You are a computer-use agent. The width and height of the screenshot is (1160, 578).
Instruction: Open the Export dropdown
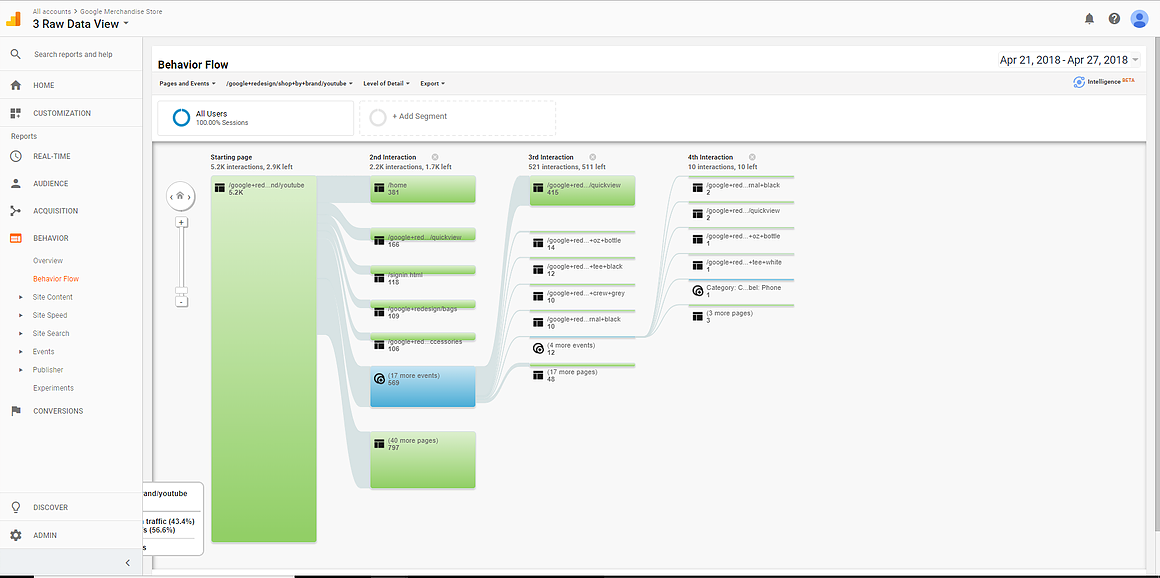(432, 84)
